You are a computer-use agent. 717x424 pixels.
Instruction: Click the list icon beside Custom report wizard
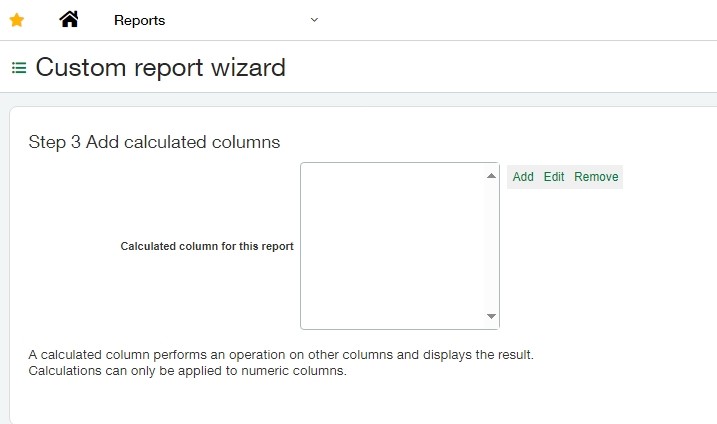point(18,68)
